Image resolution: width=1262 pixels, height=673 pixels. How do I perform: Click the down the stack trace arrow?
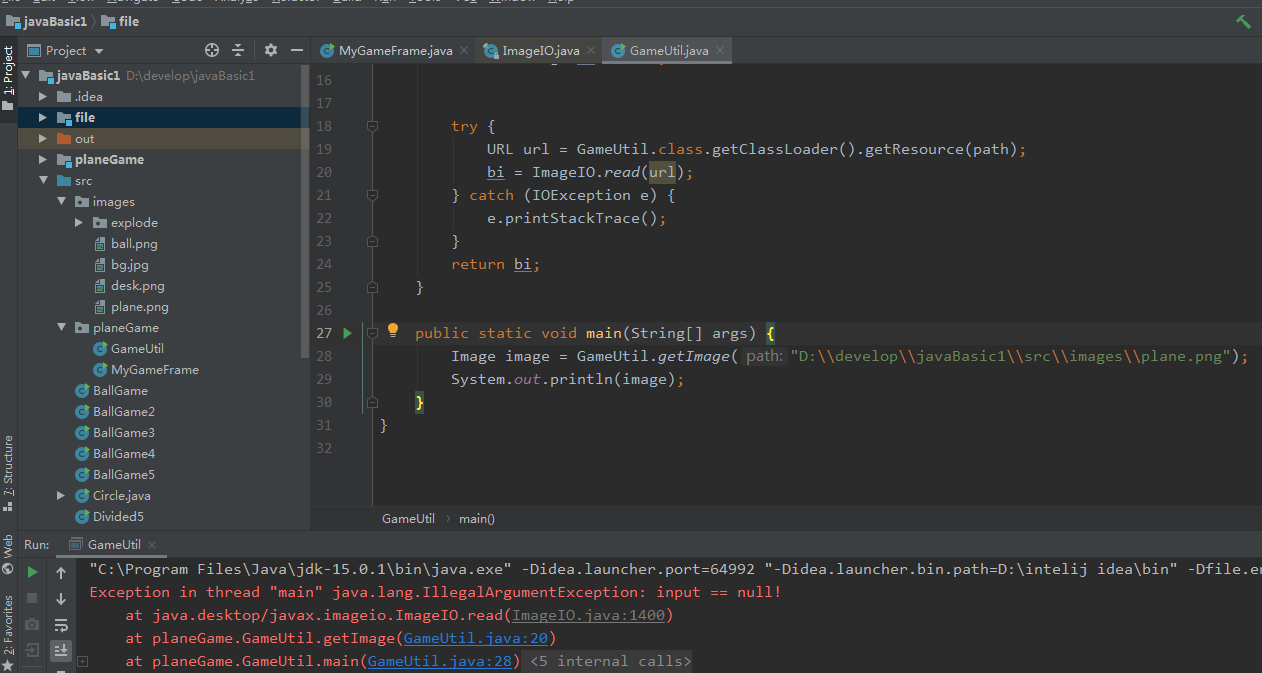click(x=61, y=598)
